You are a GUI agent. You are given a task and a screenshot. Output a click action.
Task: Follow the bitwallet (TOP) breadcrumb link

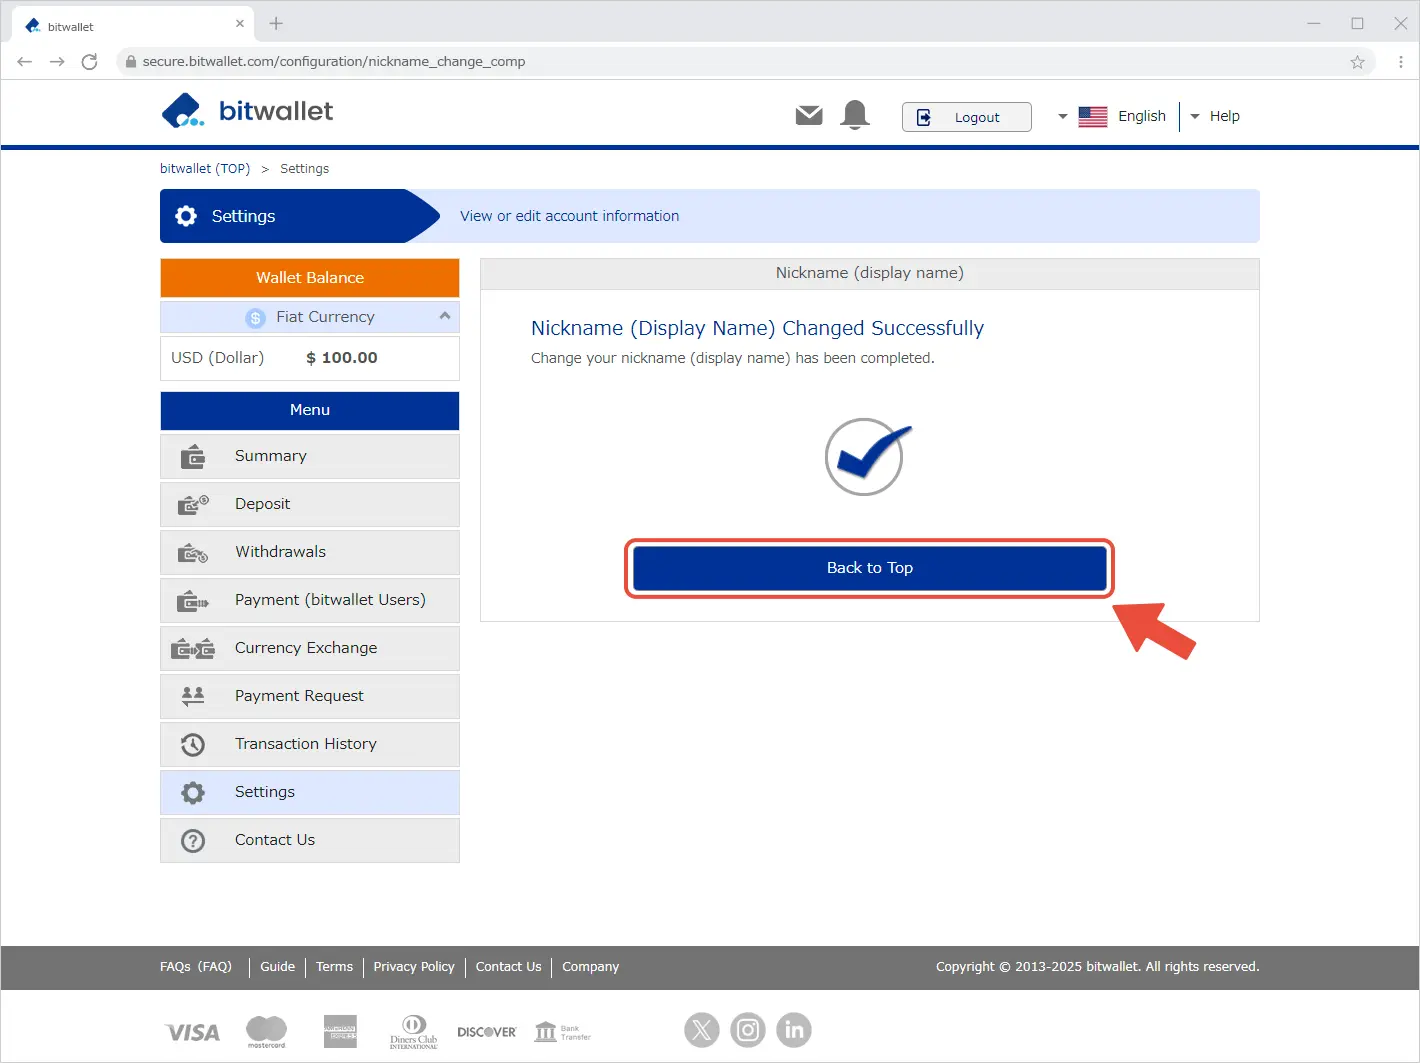[x=205, y=168]
